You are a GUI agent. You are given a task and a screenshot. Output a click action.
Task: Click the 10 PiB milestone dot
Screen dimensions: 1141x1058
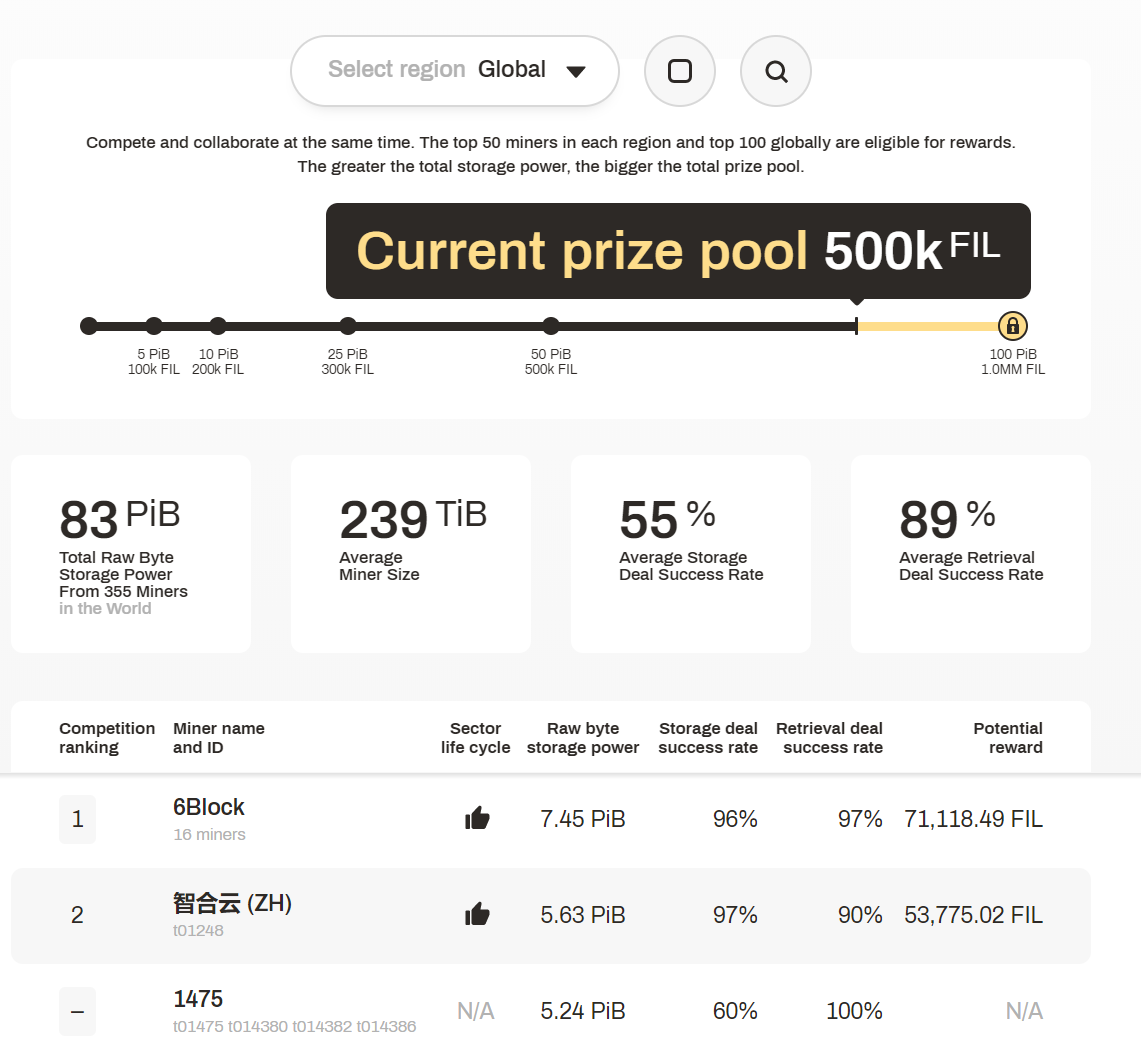(x=218, y=326)
